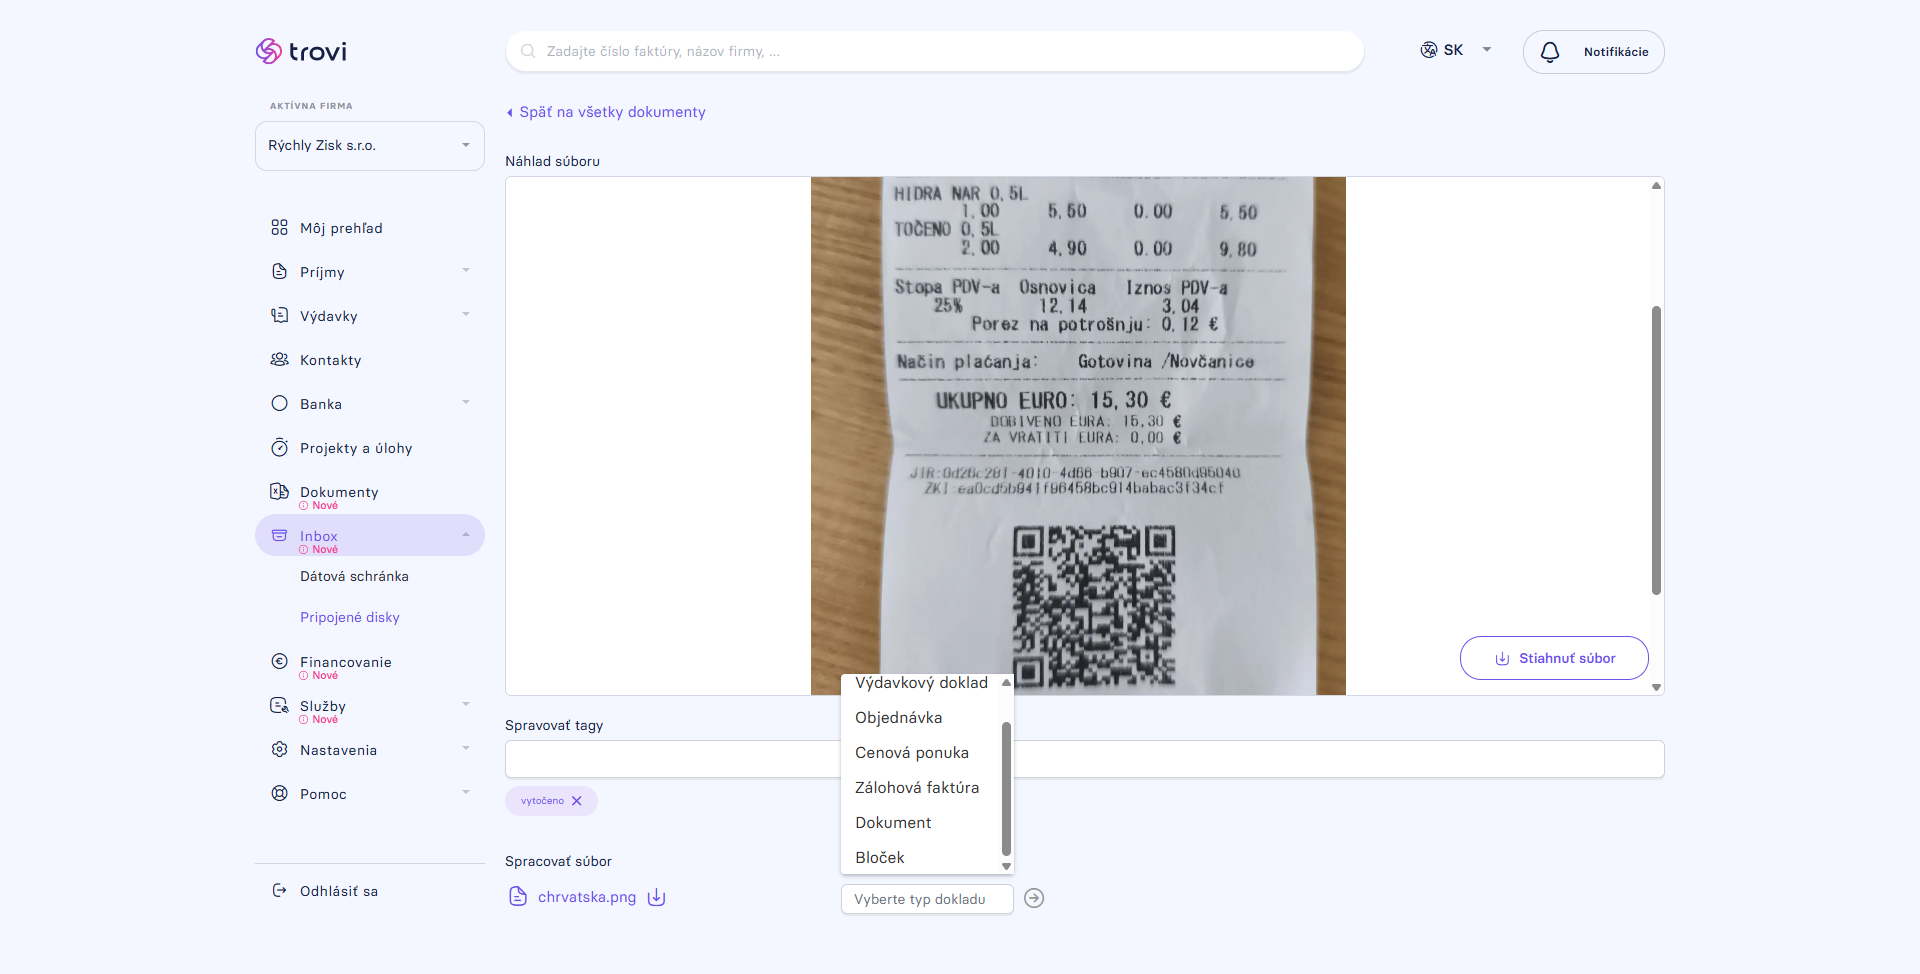The height and width of the screenshot is (974, 1920).
Task: Collapse the Inbox menu
Action: 465,535
